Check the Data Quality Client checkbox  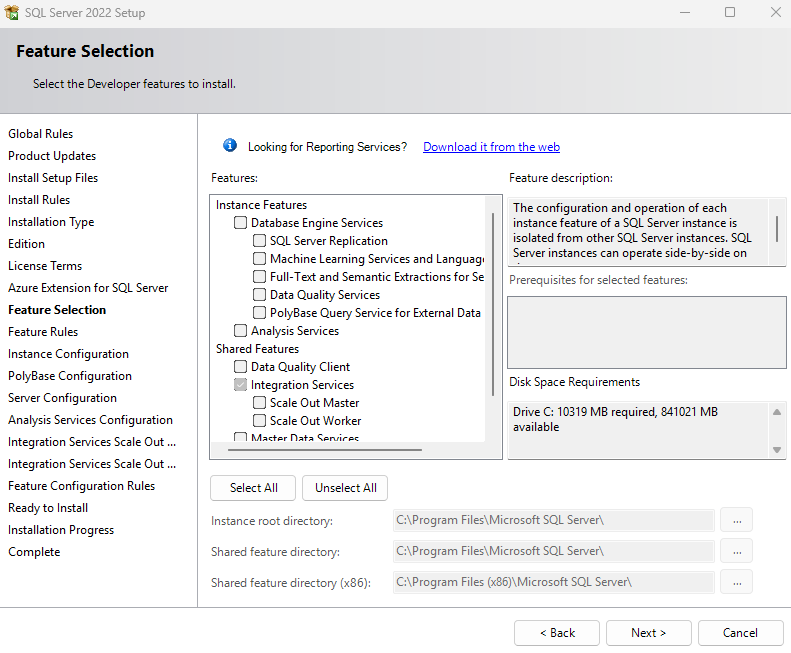click(x=241, y=366)
